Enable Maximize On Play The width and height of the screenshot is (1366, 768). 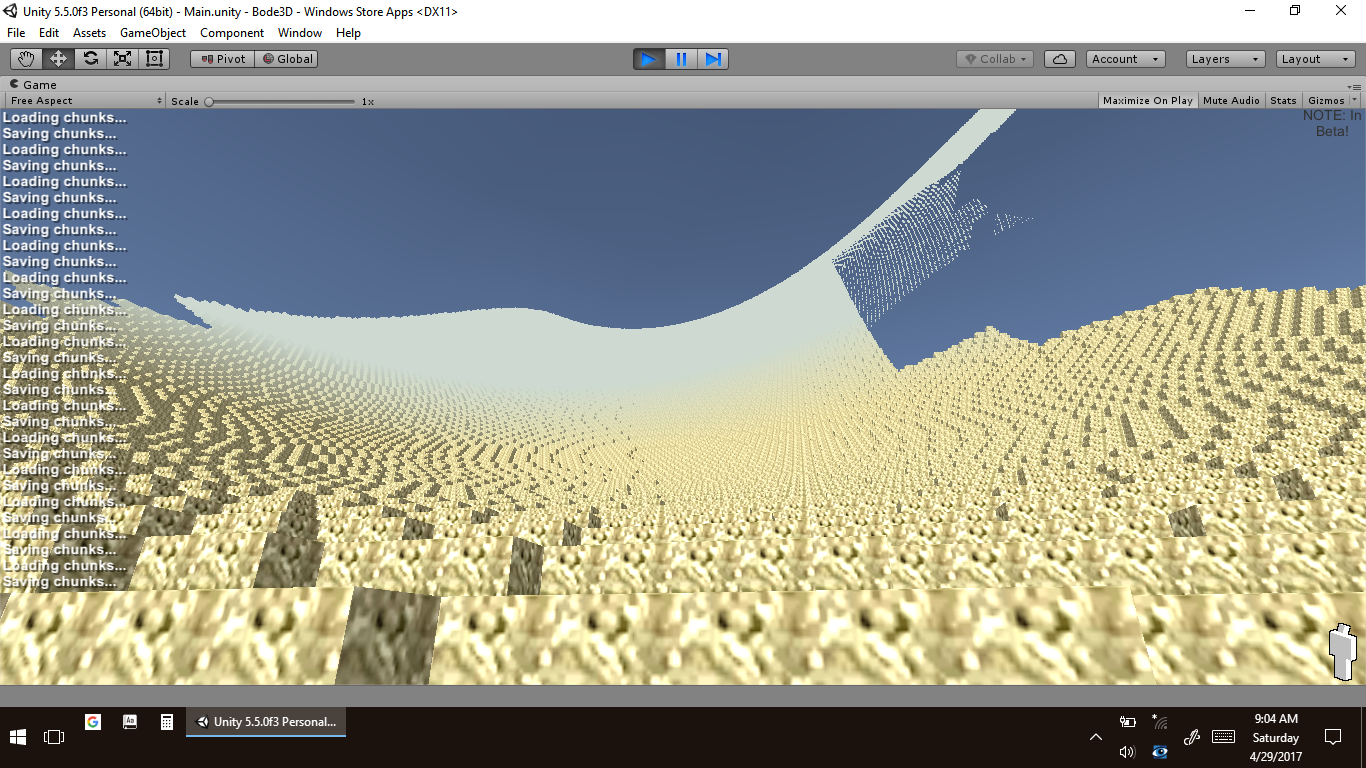[1147, 101]
